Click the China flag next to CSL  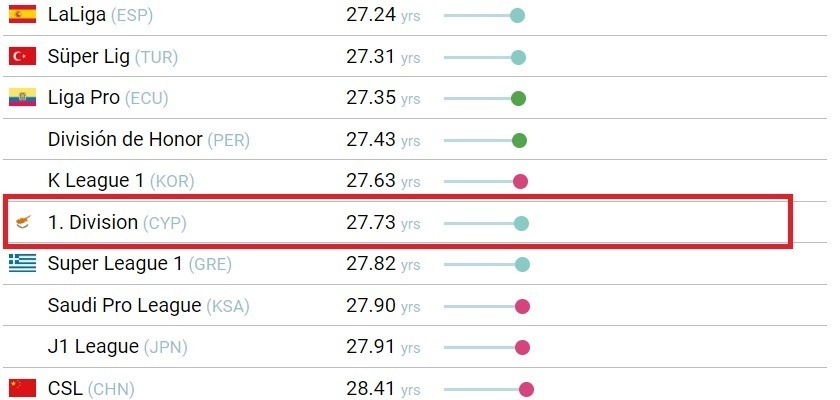(22, 388)
